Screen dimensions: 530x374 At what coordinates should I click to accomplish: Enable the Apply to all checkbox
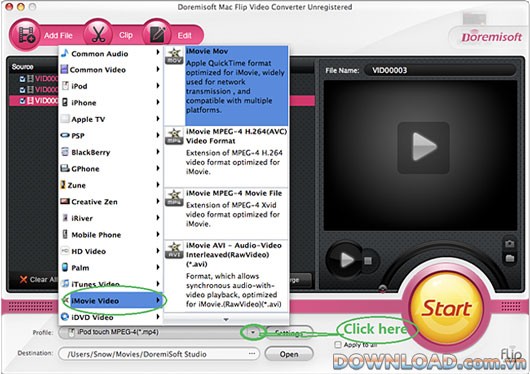tap(338, 345)
